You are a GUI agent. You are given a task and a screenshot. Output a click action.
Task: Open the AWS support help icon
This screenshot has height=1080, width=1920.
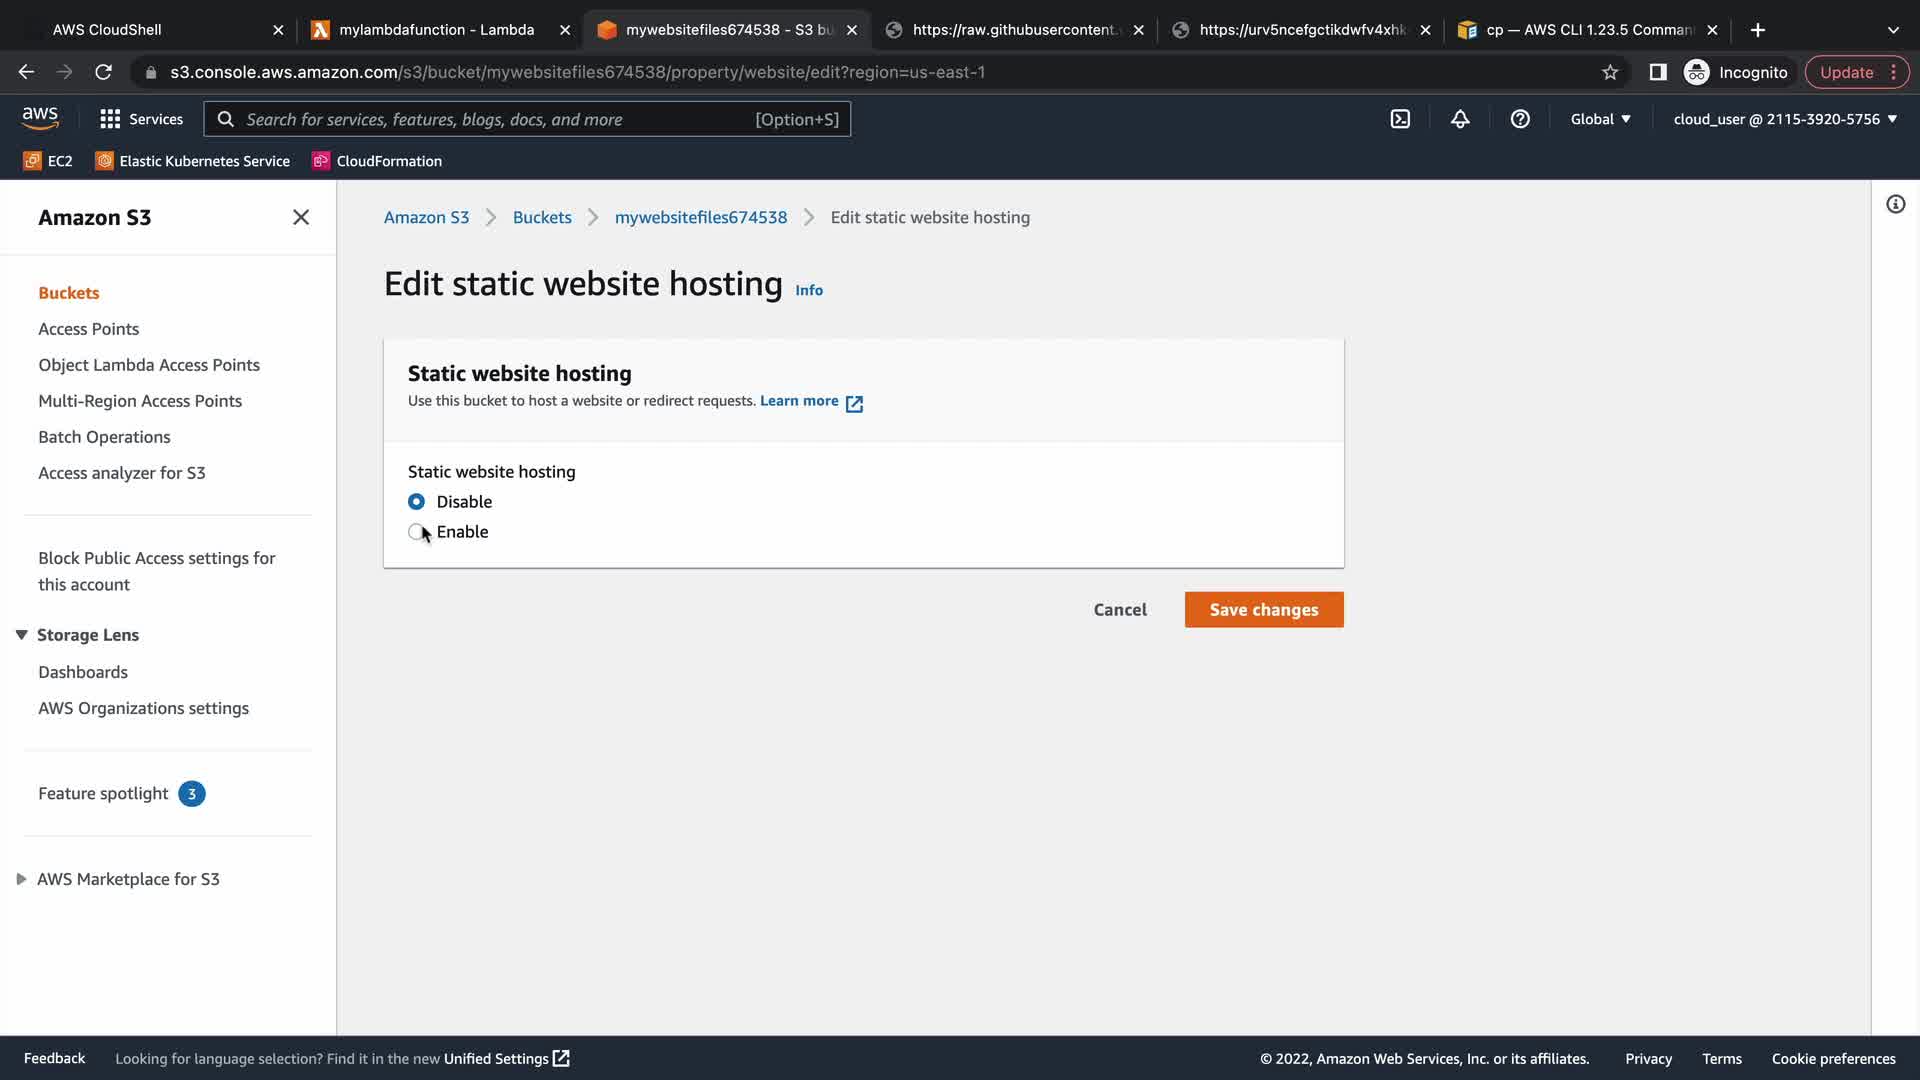[1520, 119]
